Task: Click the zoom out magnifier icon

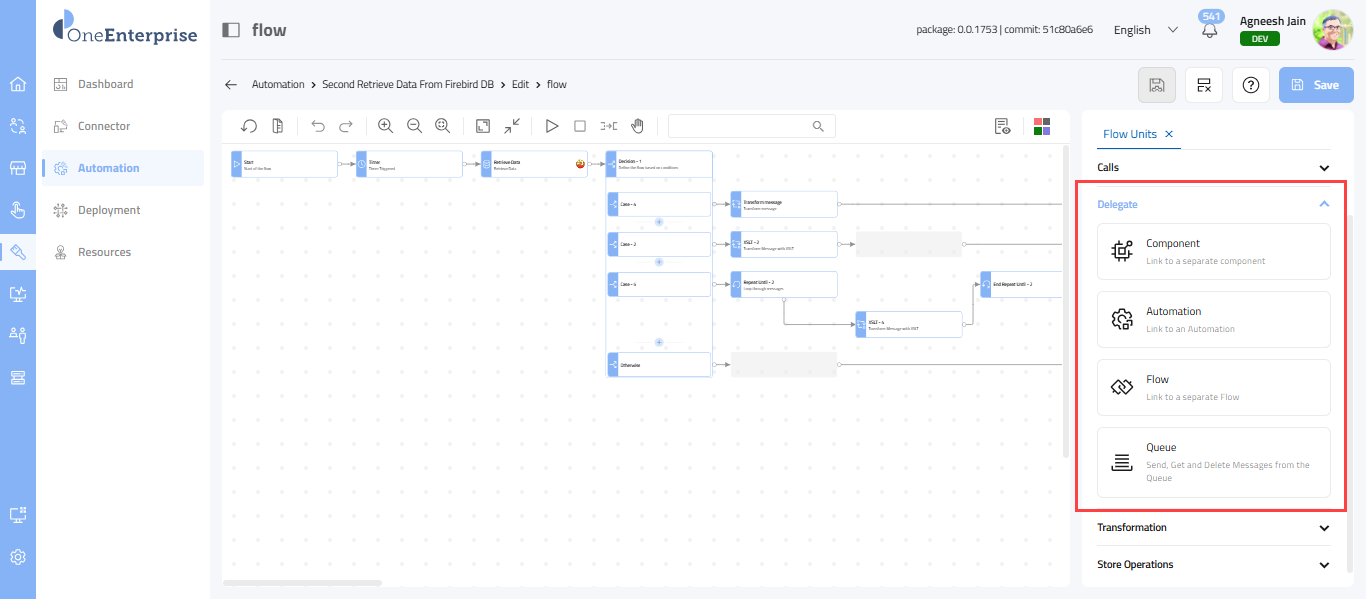Action: [x=414, y=126]
